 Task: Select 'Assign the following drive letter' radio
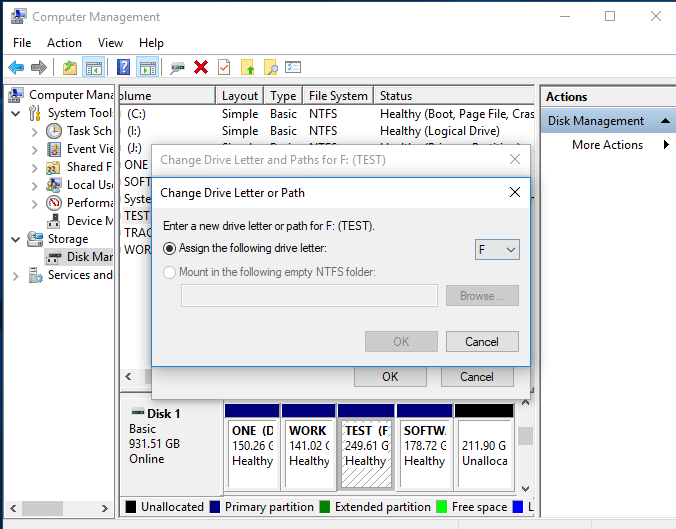coord(170,248)
